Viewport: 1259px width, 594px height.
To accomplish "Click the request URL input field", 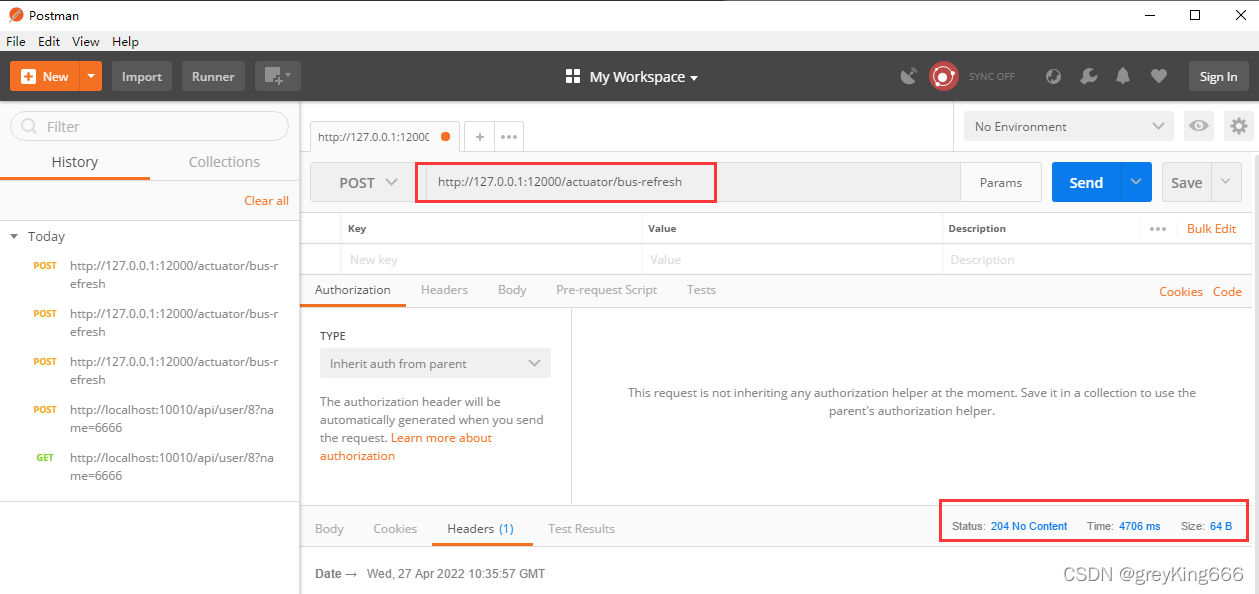I will pyautogui.click(x=693, y=182).
